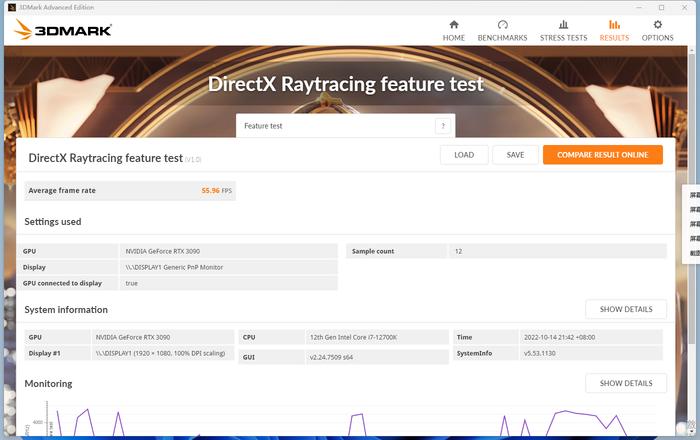700x440 pixels.
Task: Select the Results section
Action: coord(614,30)
